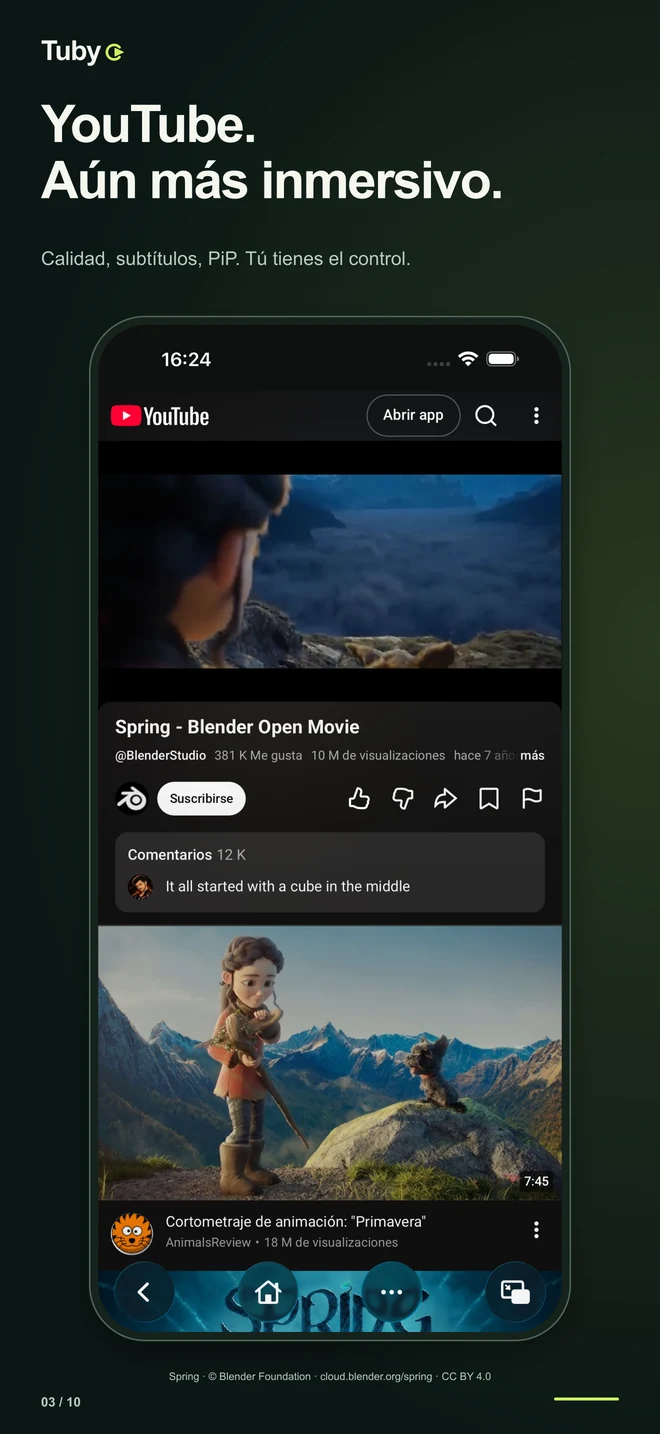660x1434 pixels.
Task: Open the Blender channel avatar
Action: [132, 798]
